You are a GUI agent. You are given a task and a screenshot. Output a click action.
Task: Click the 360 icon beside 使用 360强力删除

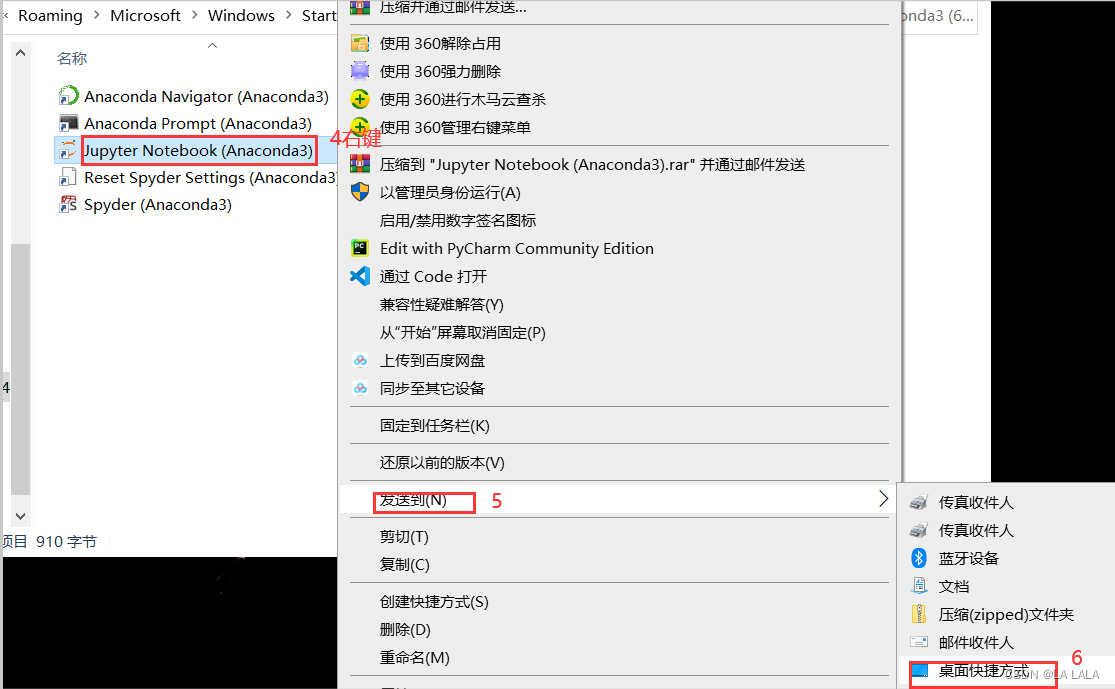point(361,71)
